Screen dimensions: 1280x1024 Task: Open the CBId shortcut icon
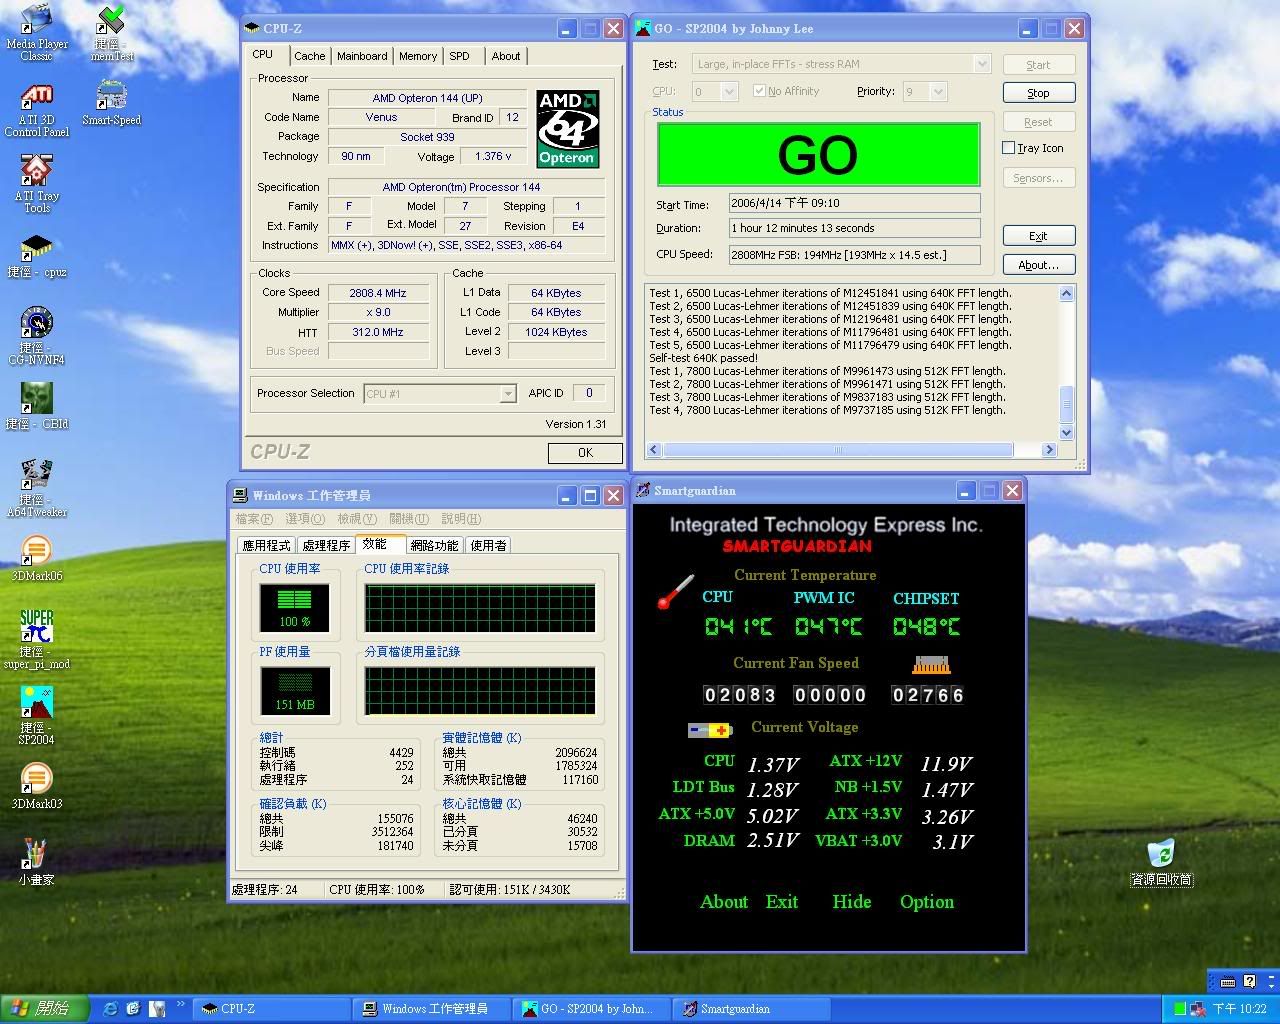point(36,398)
